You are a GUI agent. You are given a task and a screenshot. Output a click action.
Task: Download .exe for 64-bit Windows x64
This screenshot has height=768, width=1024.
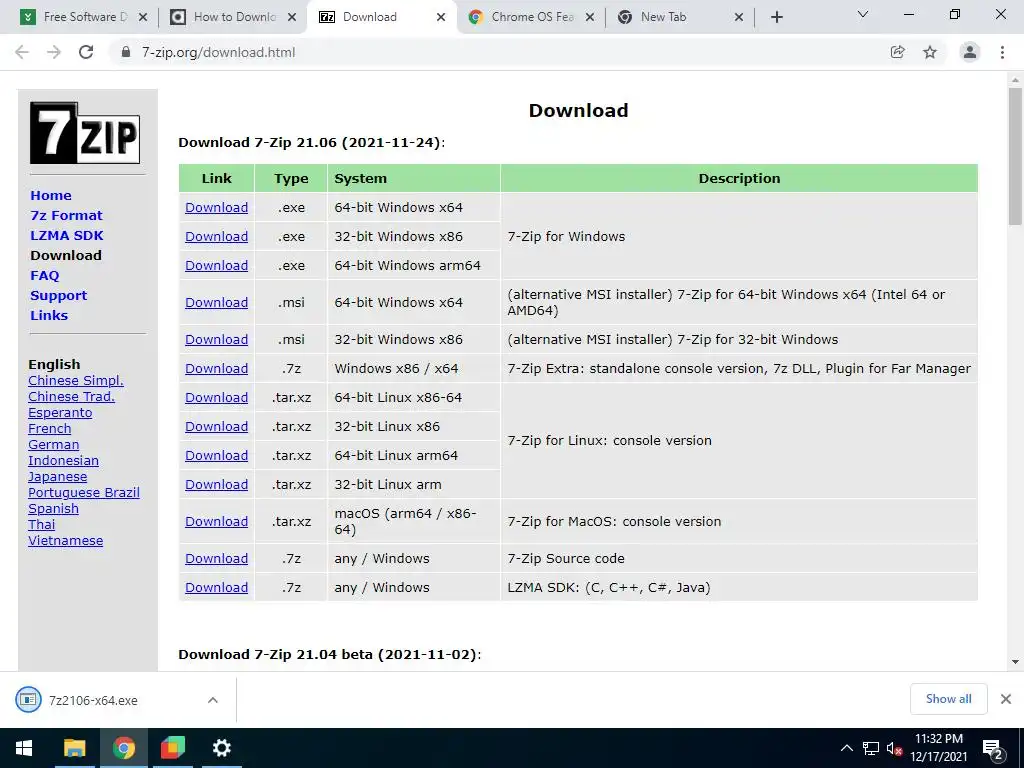[x=216, y=208]
